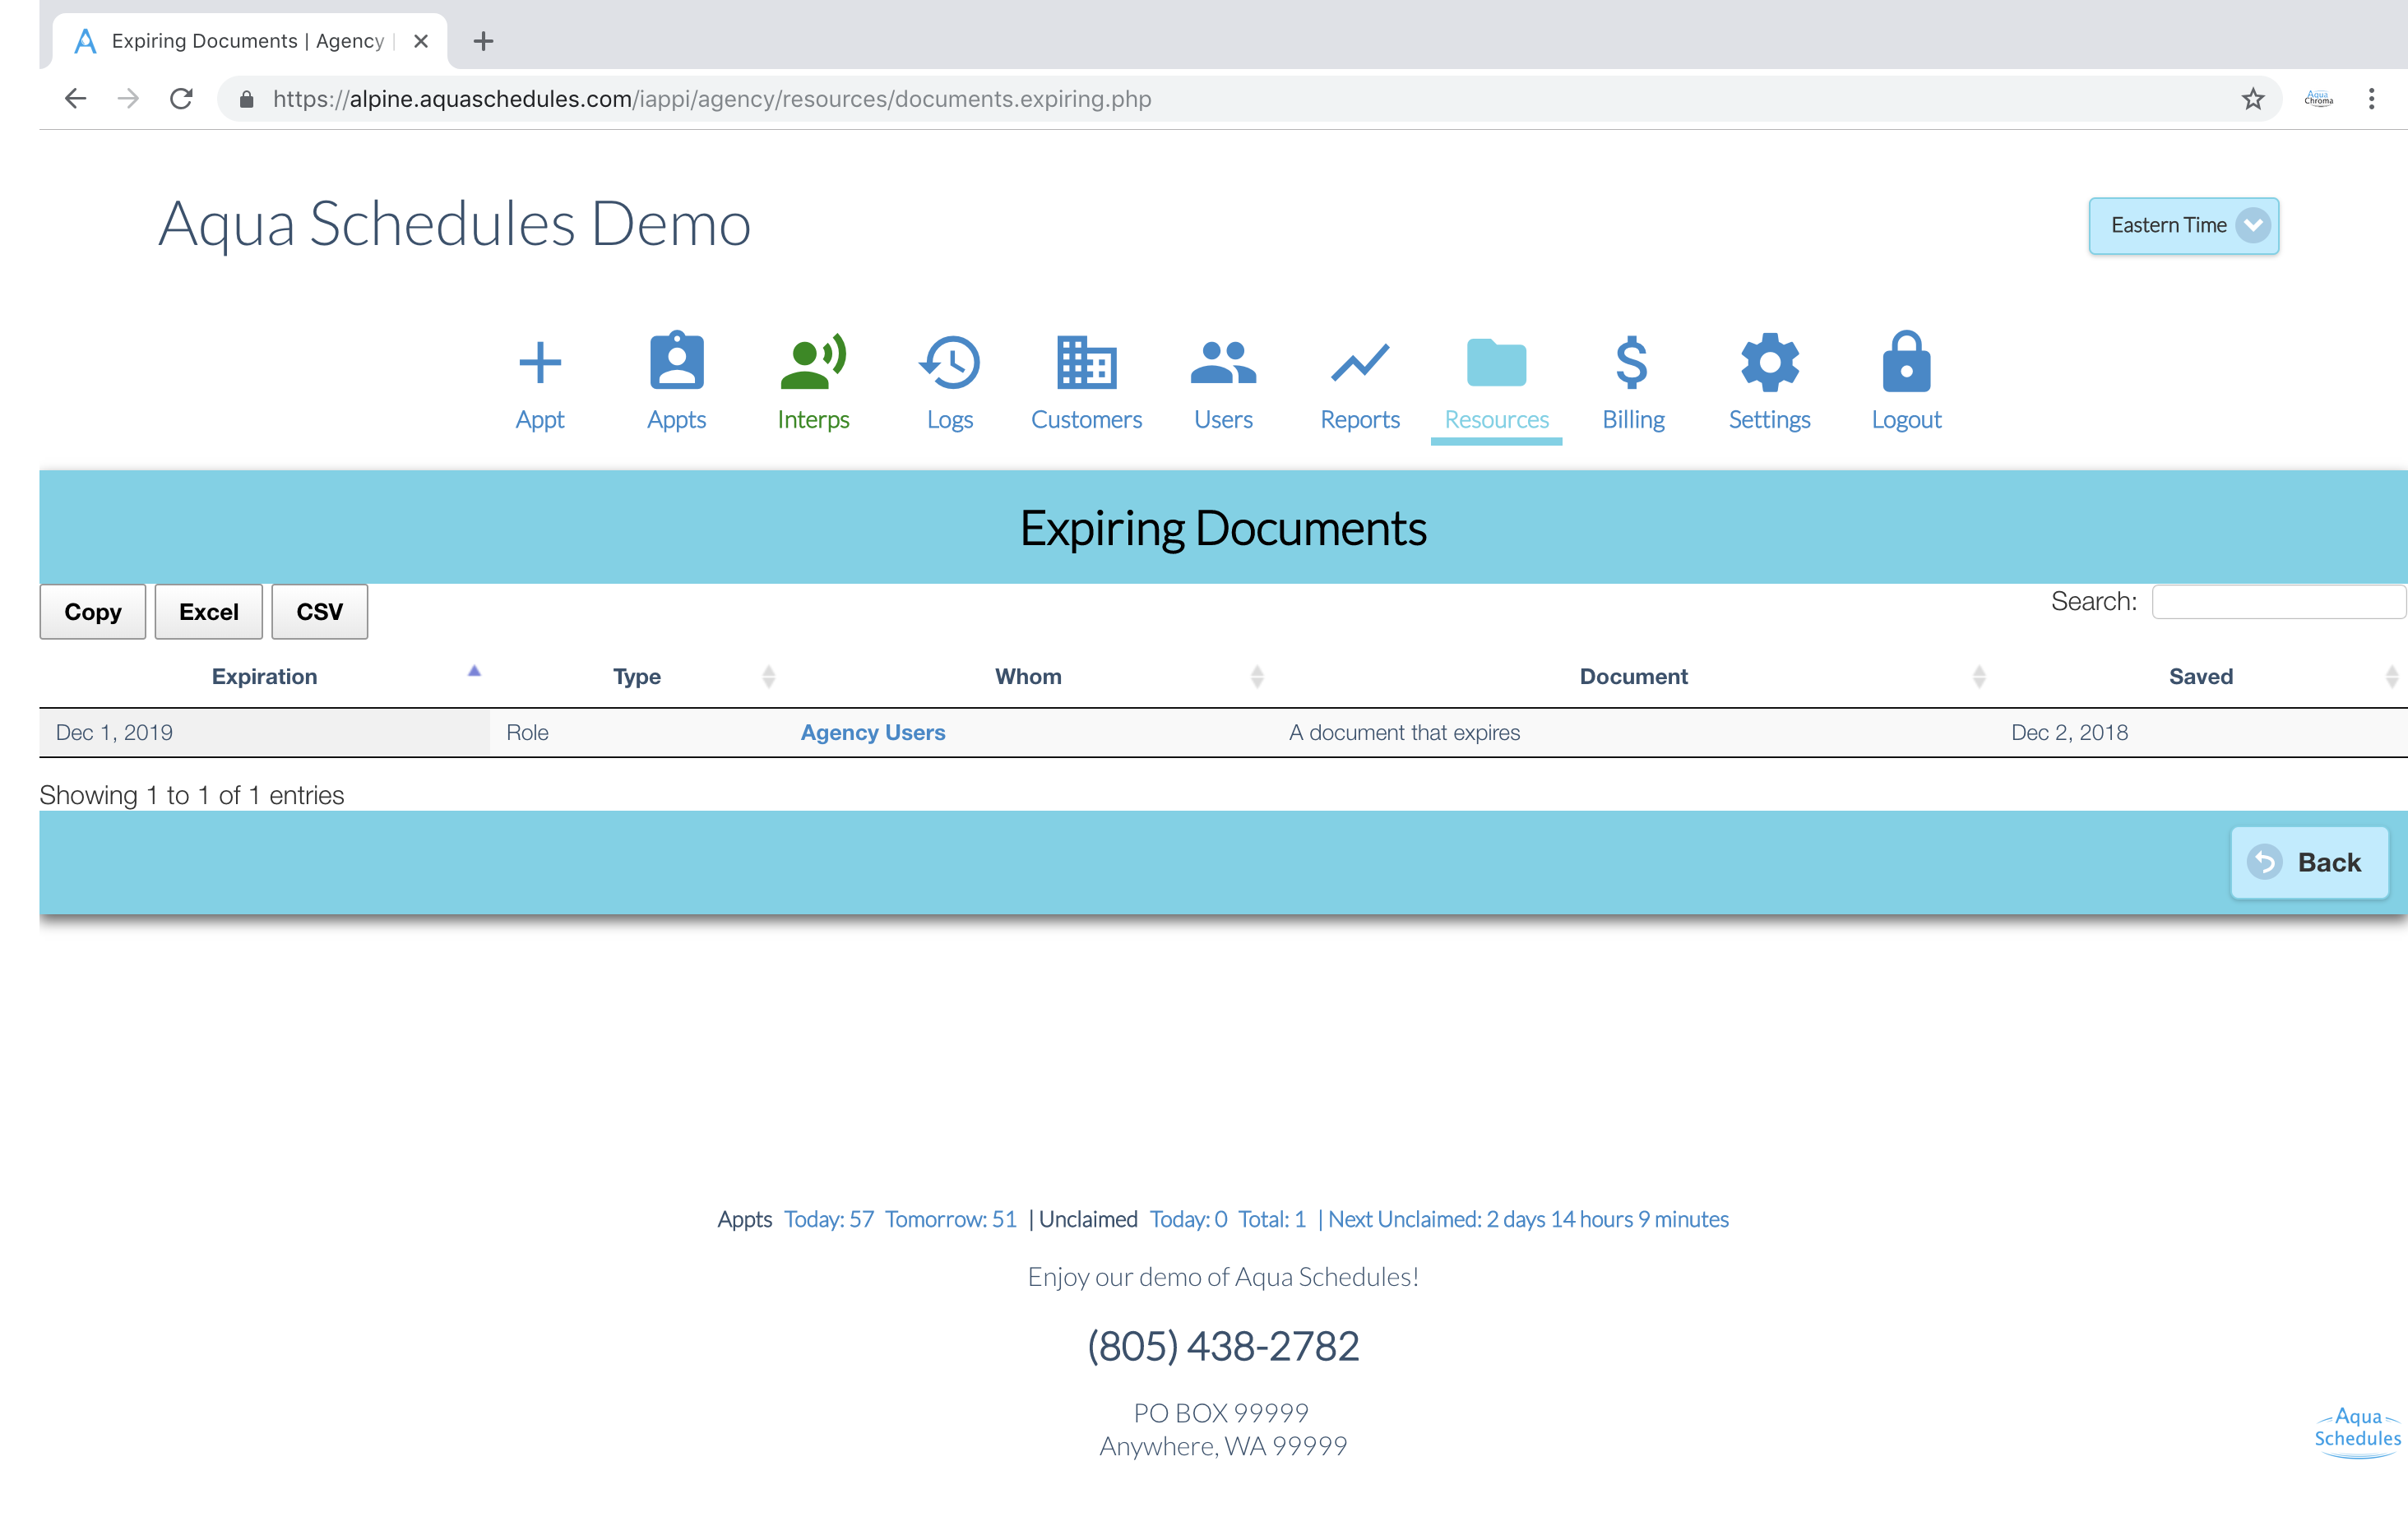The width and height of the screenshot is (2408, 1526).
Task: Open the Appts Today: 57 link
Action: pos(828,1219)
